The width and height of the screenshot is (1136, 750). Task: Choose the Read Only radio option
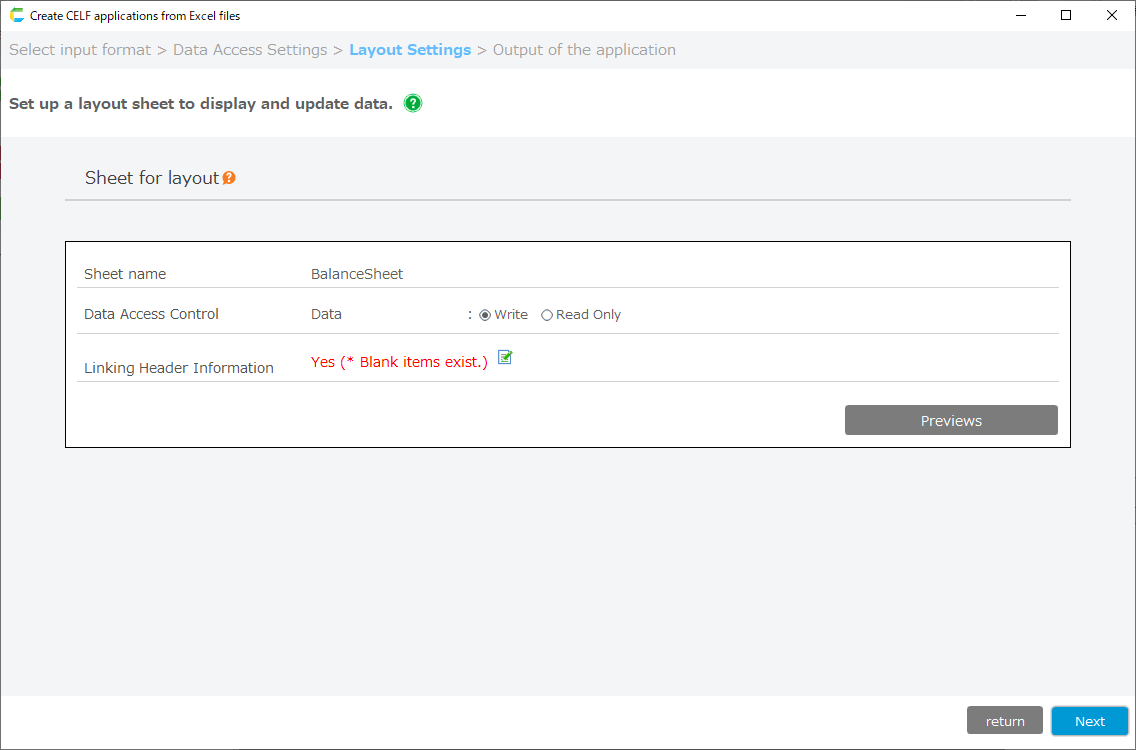pos(547,315)
